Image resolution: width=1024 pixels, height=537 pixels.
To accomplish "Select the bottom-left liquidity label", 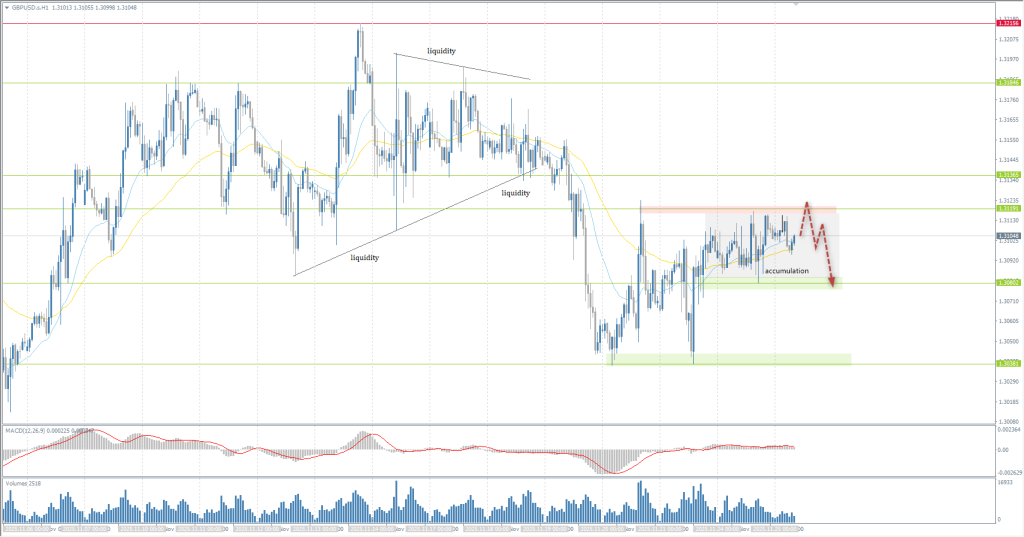I will point(364,257).
